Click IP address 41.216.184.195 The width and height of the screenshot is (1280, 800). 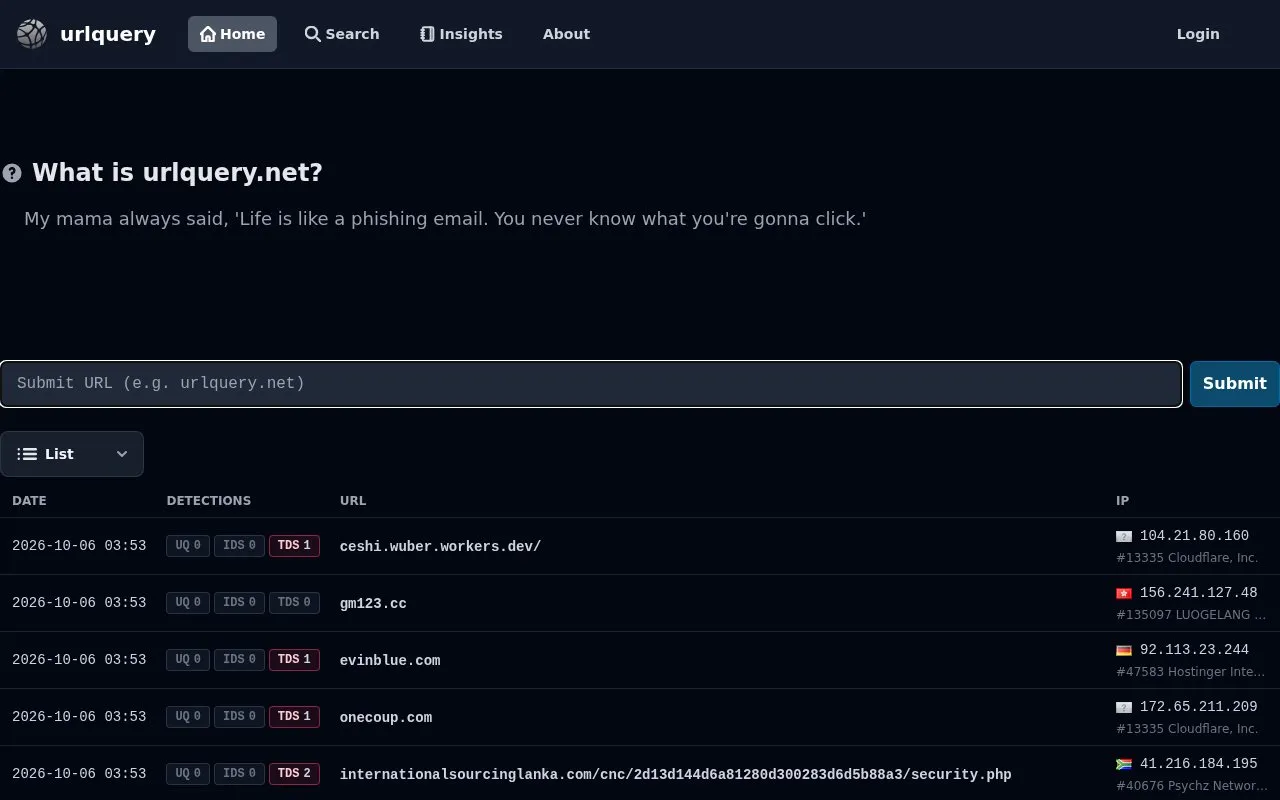point(1198,764)
